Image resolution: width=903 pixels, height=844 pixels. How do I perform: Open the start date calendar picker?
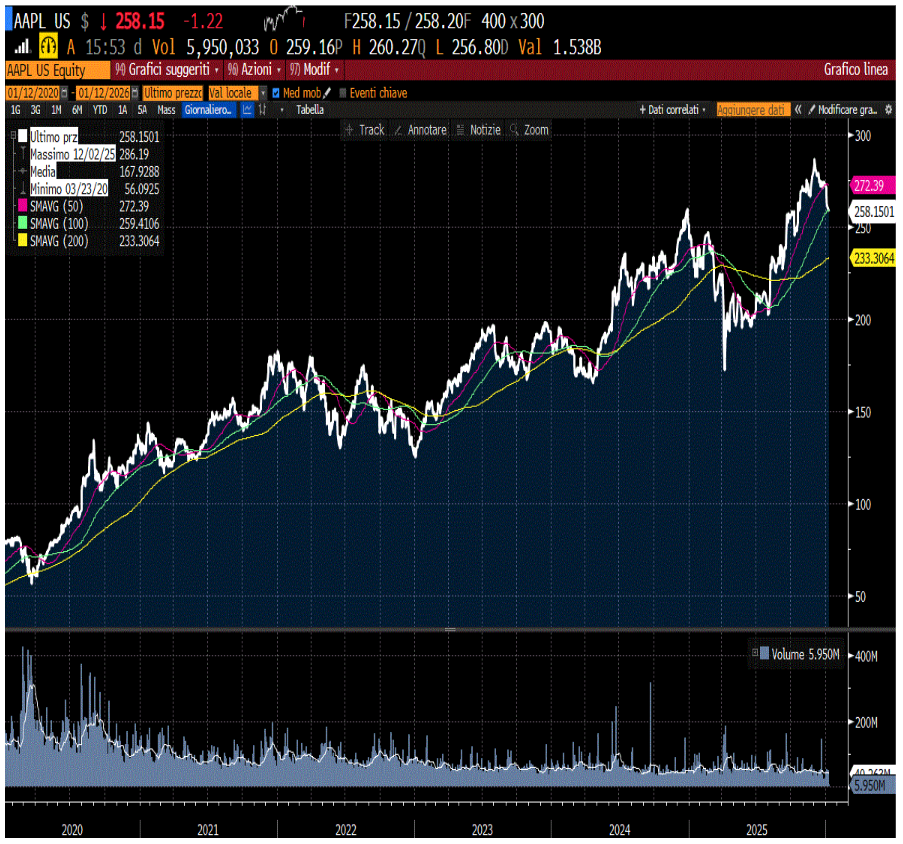pos(64,93)
